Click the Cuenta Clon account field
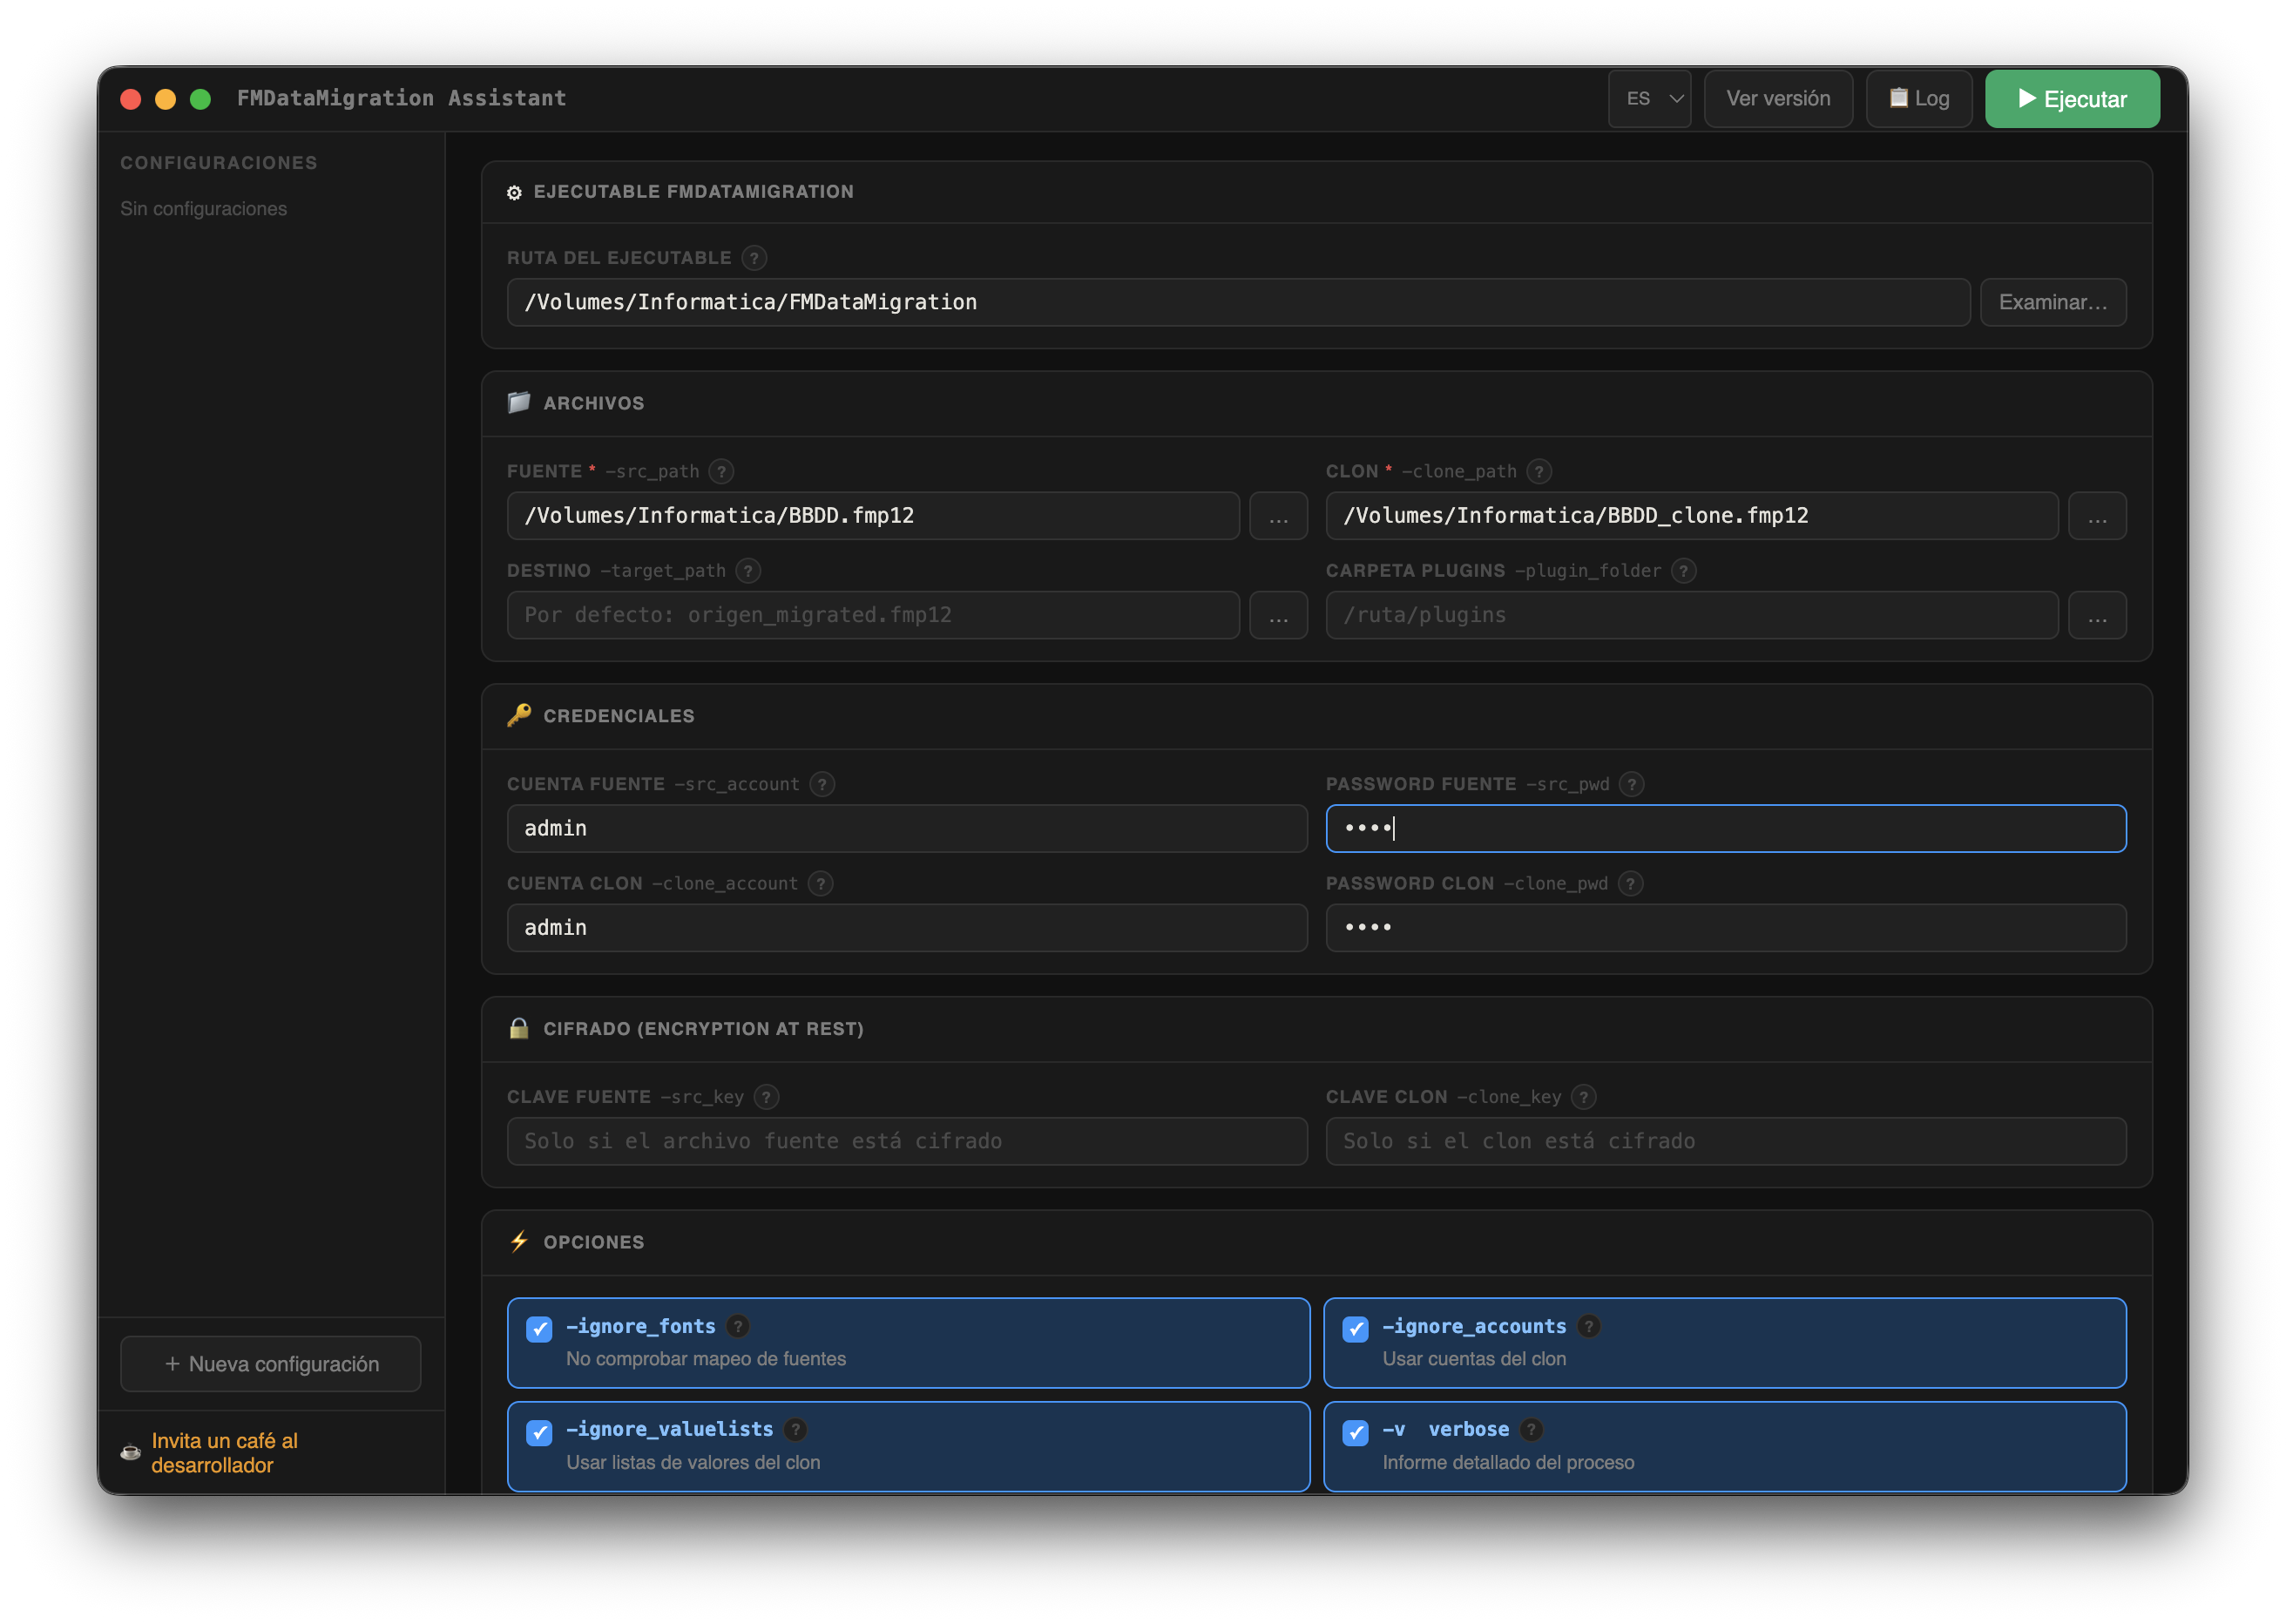 click(x=907, y=929)
